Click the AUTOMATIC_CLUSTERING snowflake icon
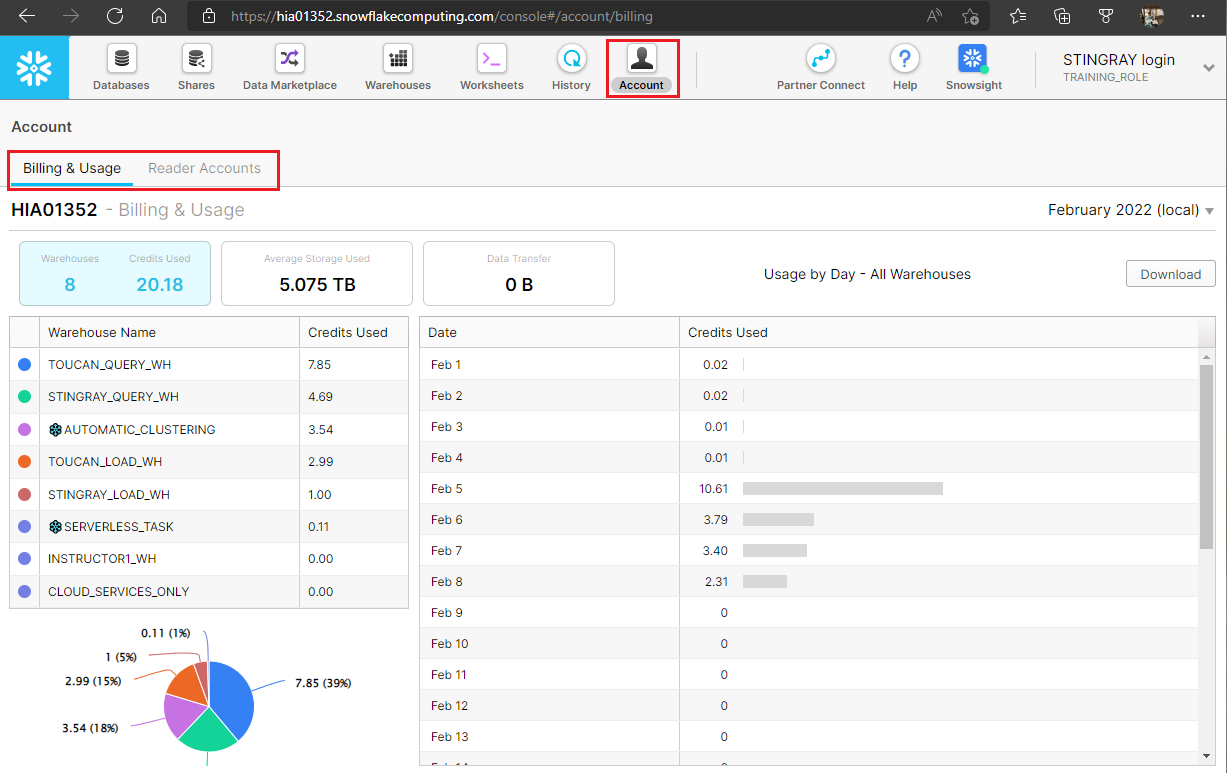This screenshot has height=773, width=1227. 56,430
